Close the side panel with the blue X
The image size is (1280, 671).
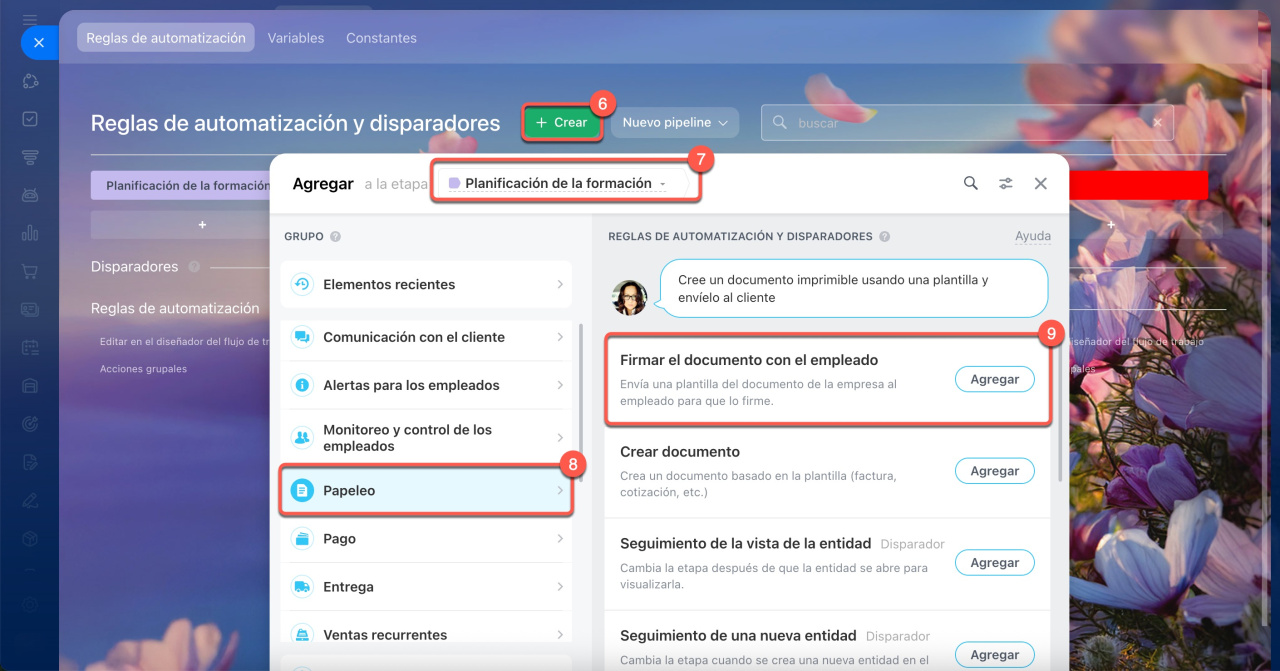38,43
